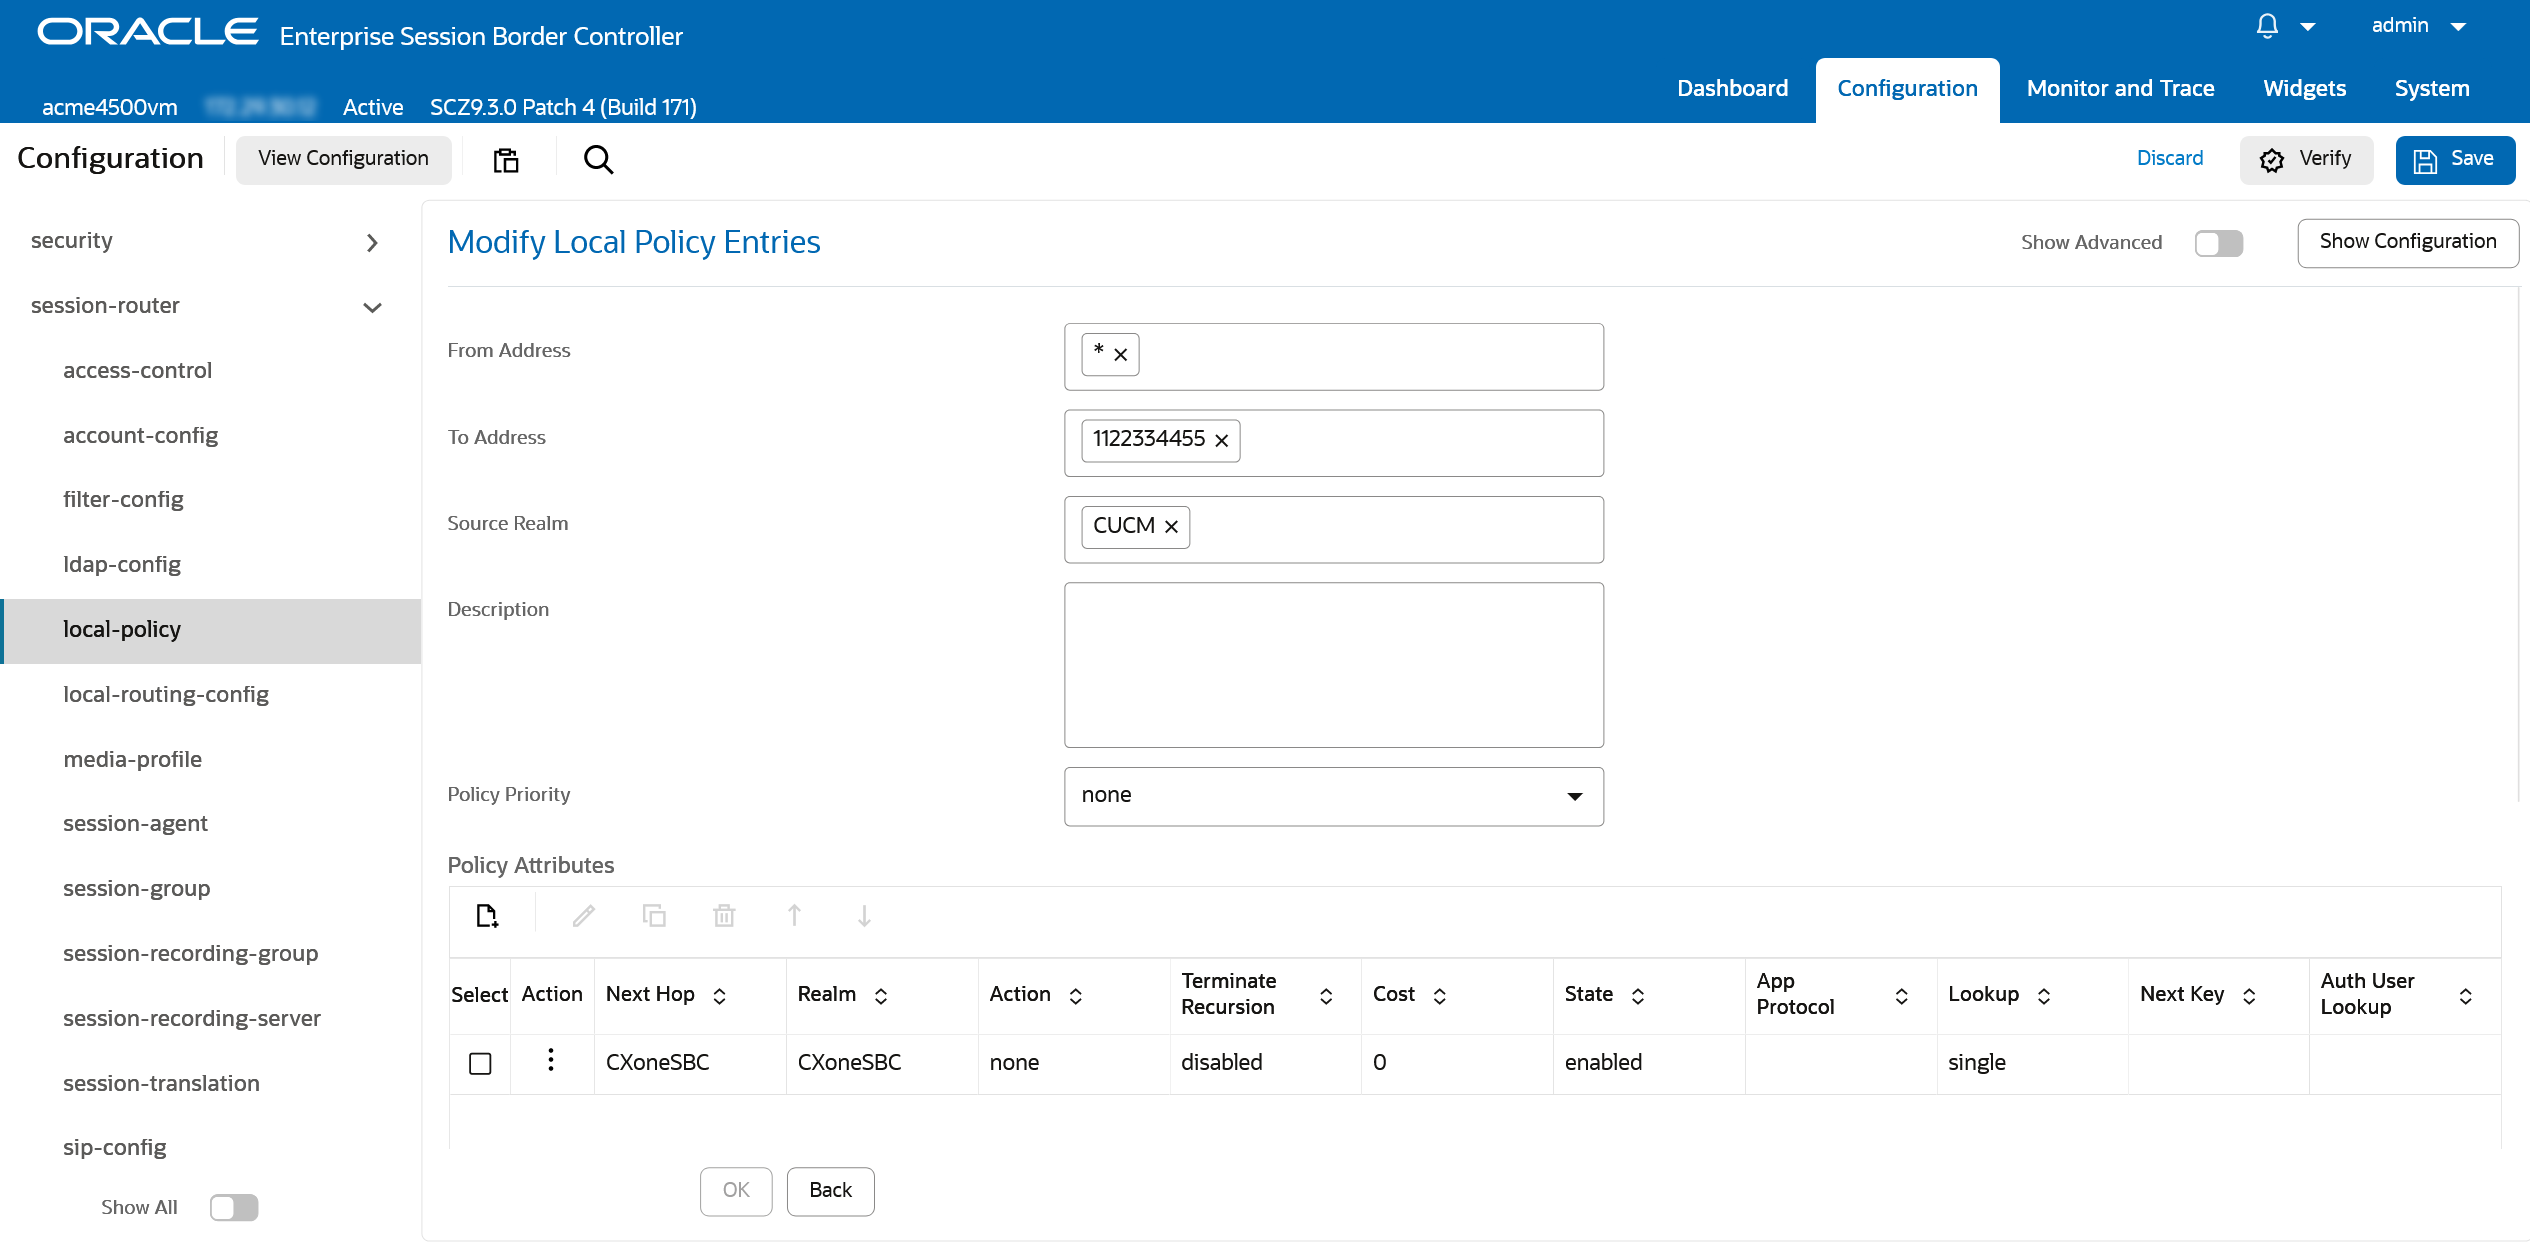
Task: Expand the security section
Action: [372, 243]
